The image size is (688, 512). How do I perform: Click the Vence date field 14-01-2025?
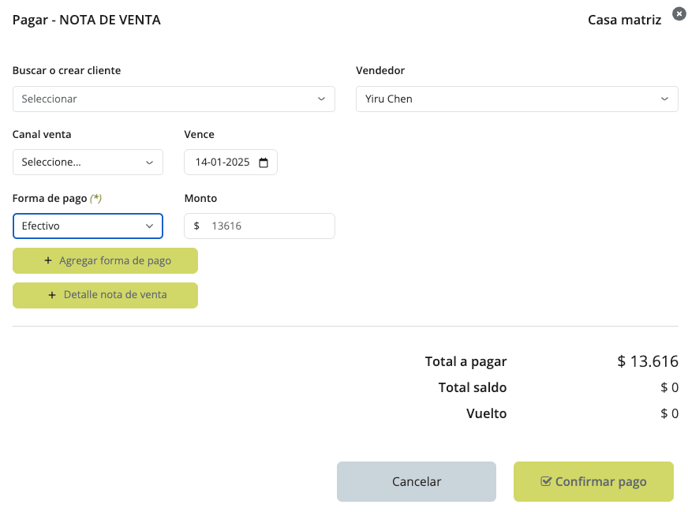click(231, 162)
